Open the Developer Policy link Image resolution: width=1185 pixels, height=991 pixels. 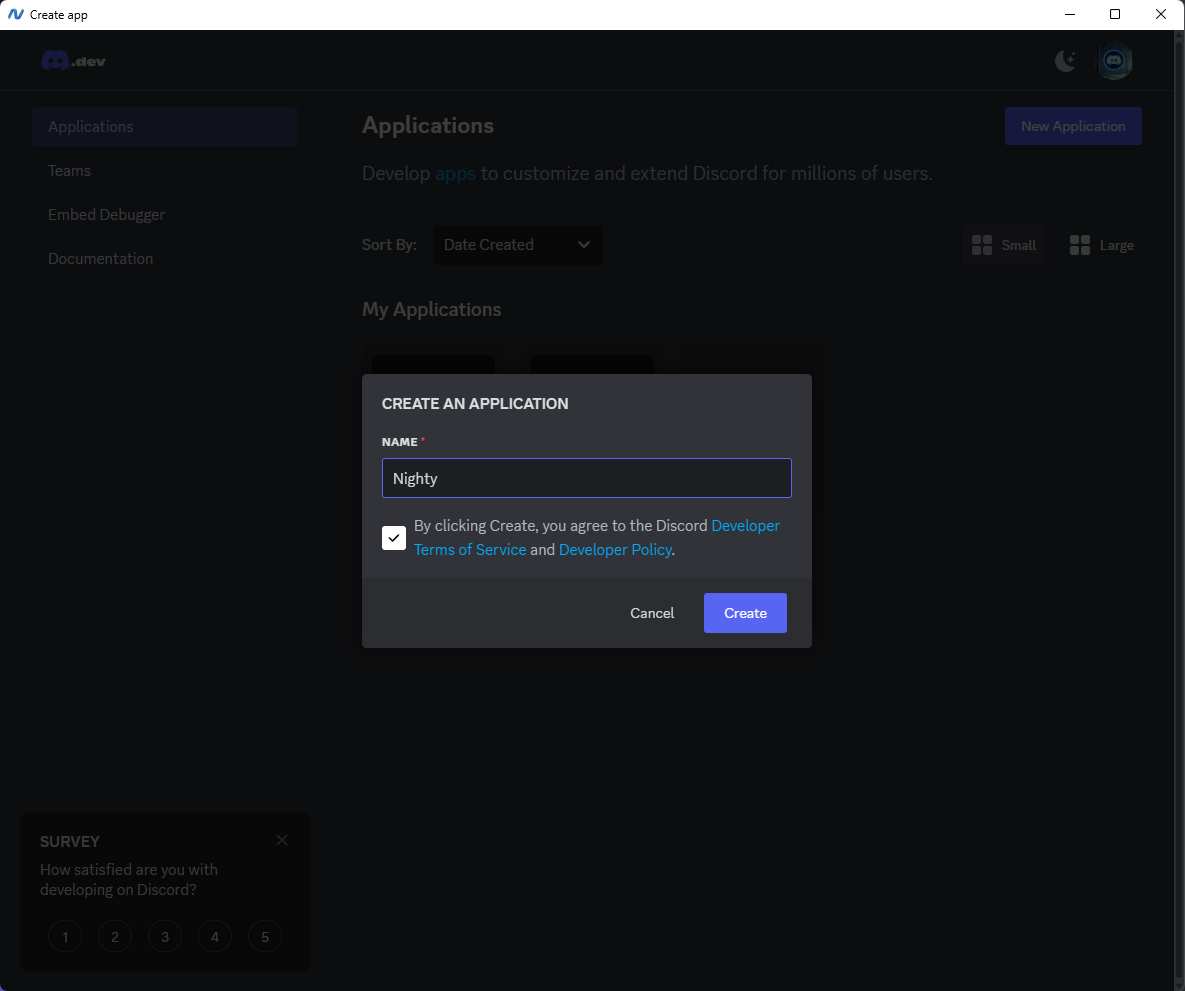[x=615, y=550]
